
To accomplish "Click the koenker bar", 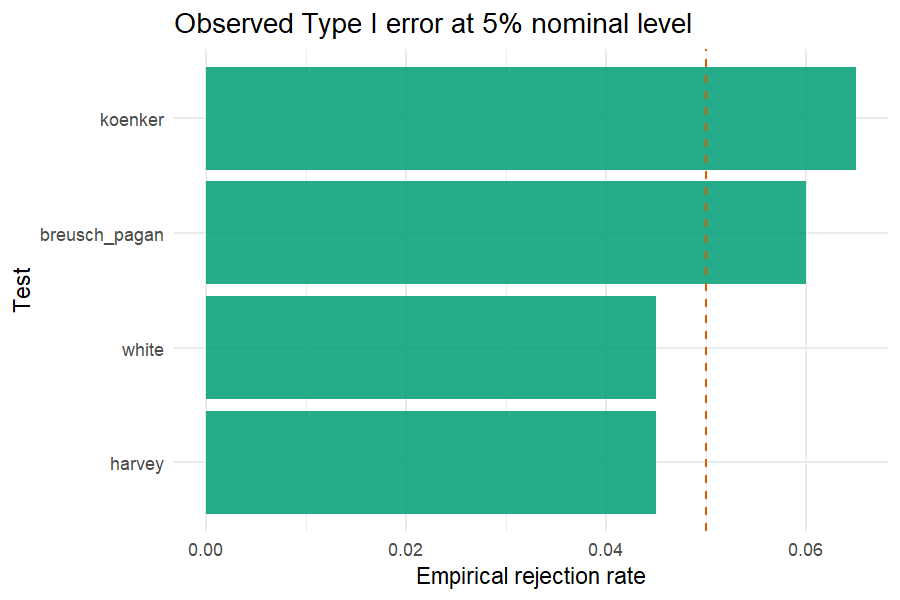I will [530, 118].
